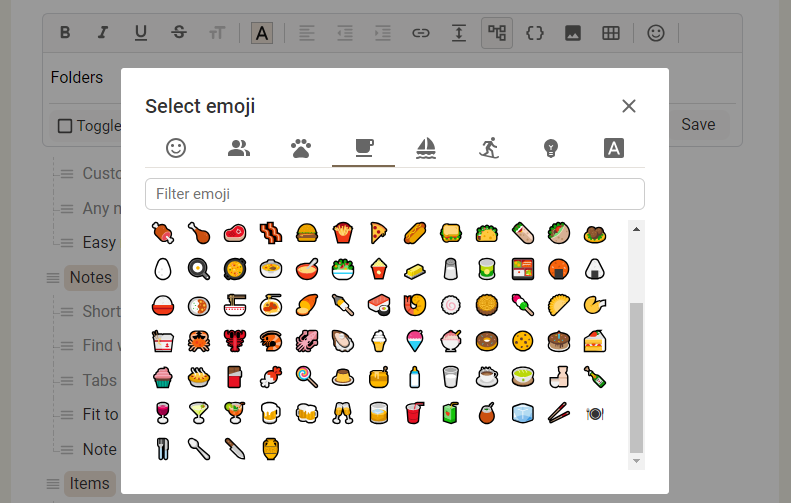
Task: Pick the fried shrimp emoji
Action: [x=415, y=305]
